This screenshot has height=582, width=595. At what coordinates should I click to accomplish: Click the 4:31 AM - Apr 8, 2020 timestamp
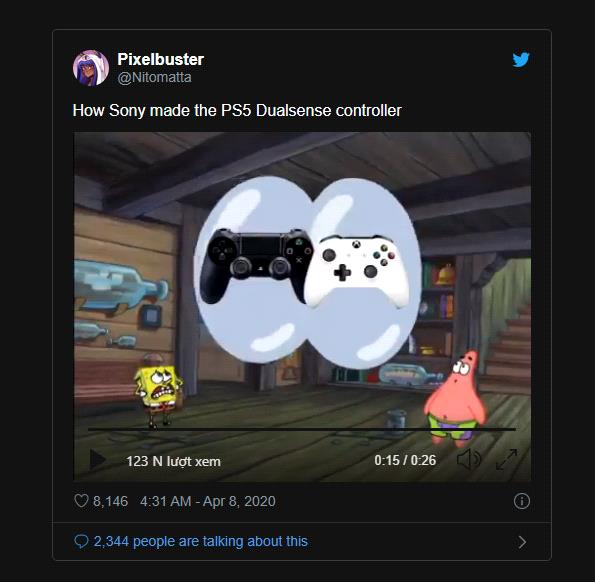[208, 501]
